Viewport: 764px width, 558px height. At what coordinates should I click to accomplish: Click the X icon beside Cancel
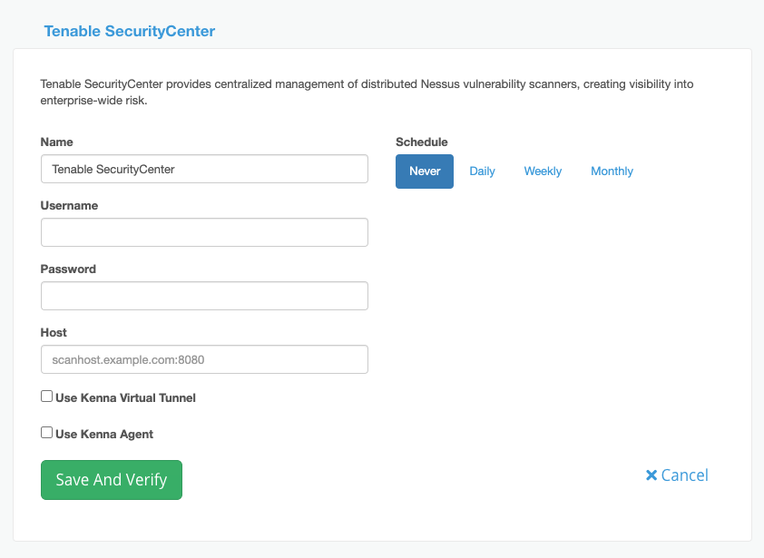pos(651,475)
